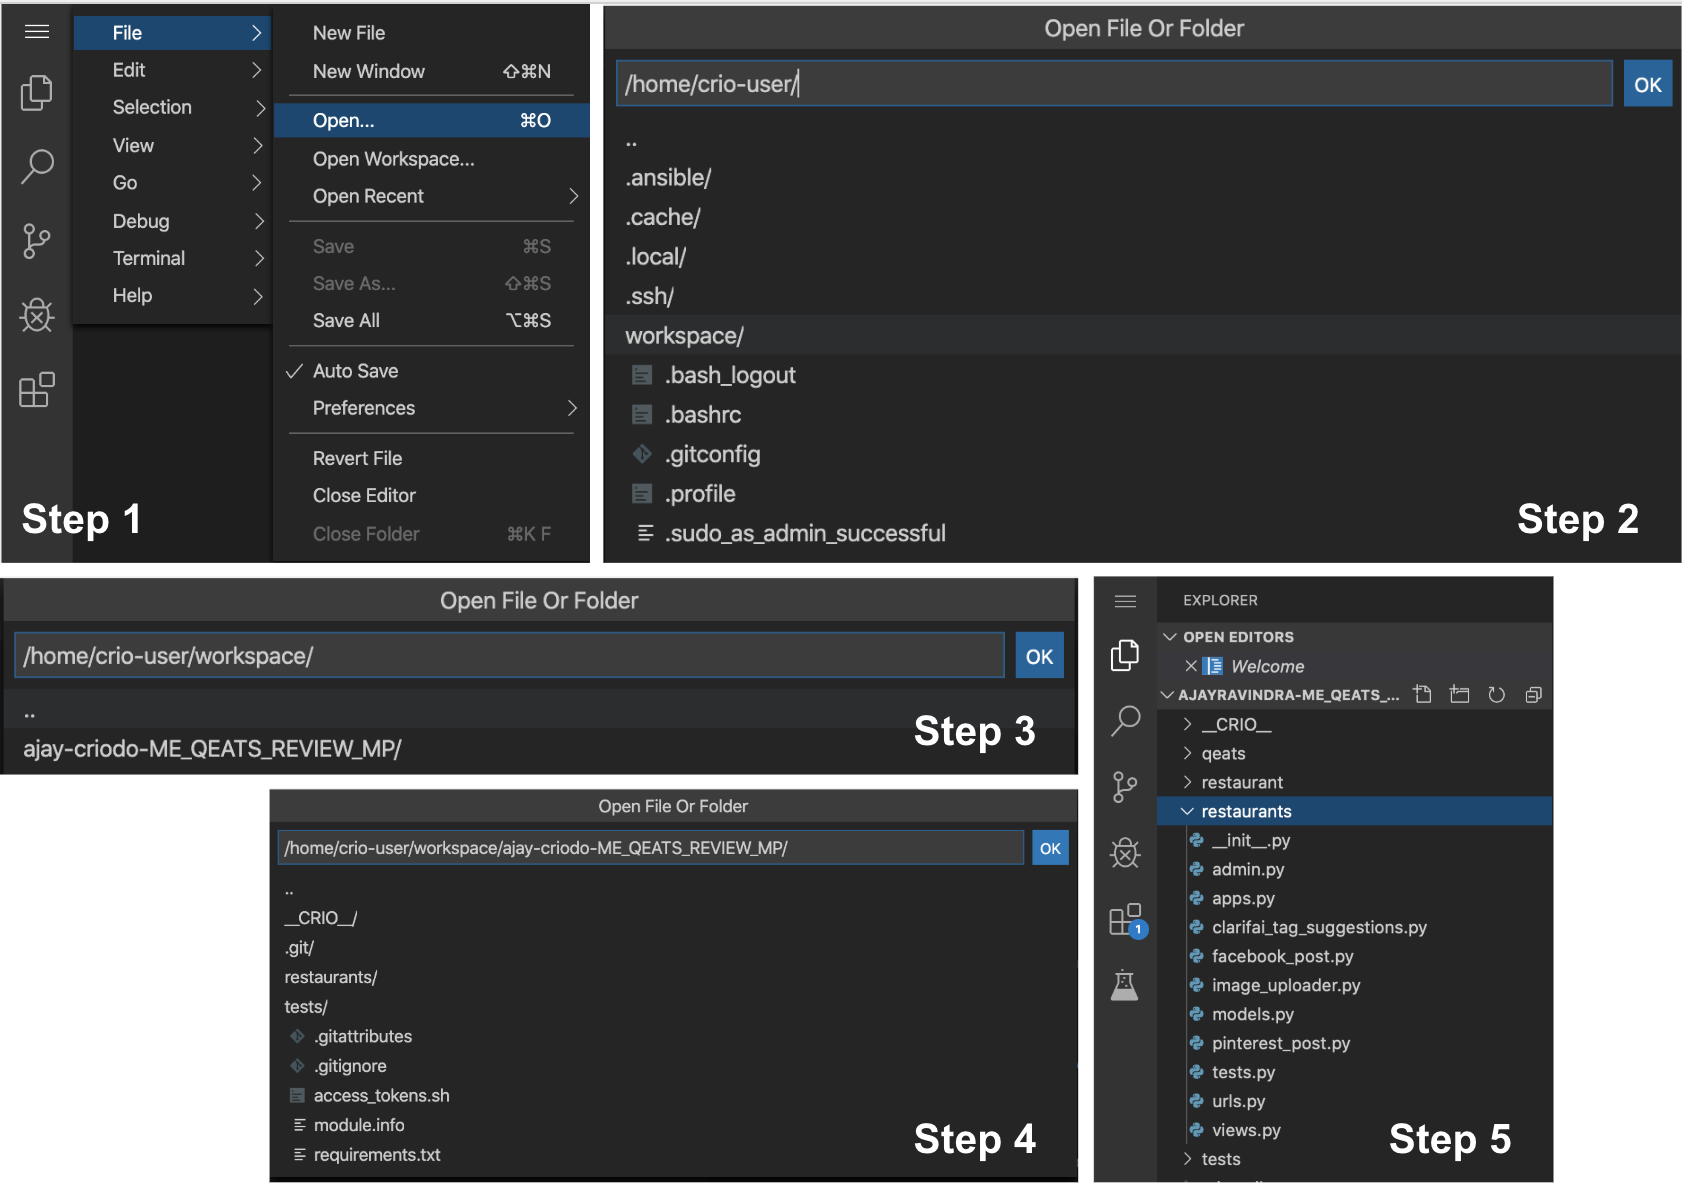Click git icon beside .gitconfig

(642, 454)
